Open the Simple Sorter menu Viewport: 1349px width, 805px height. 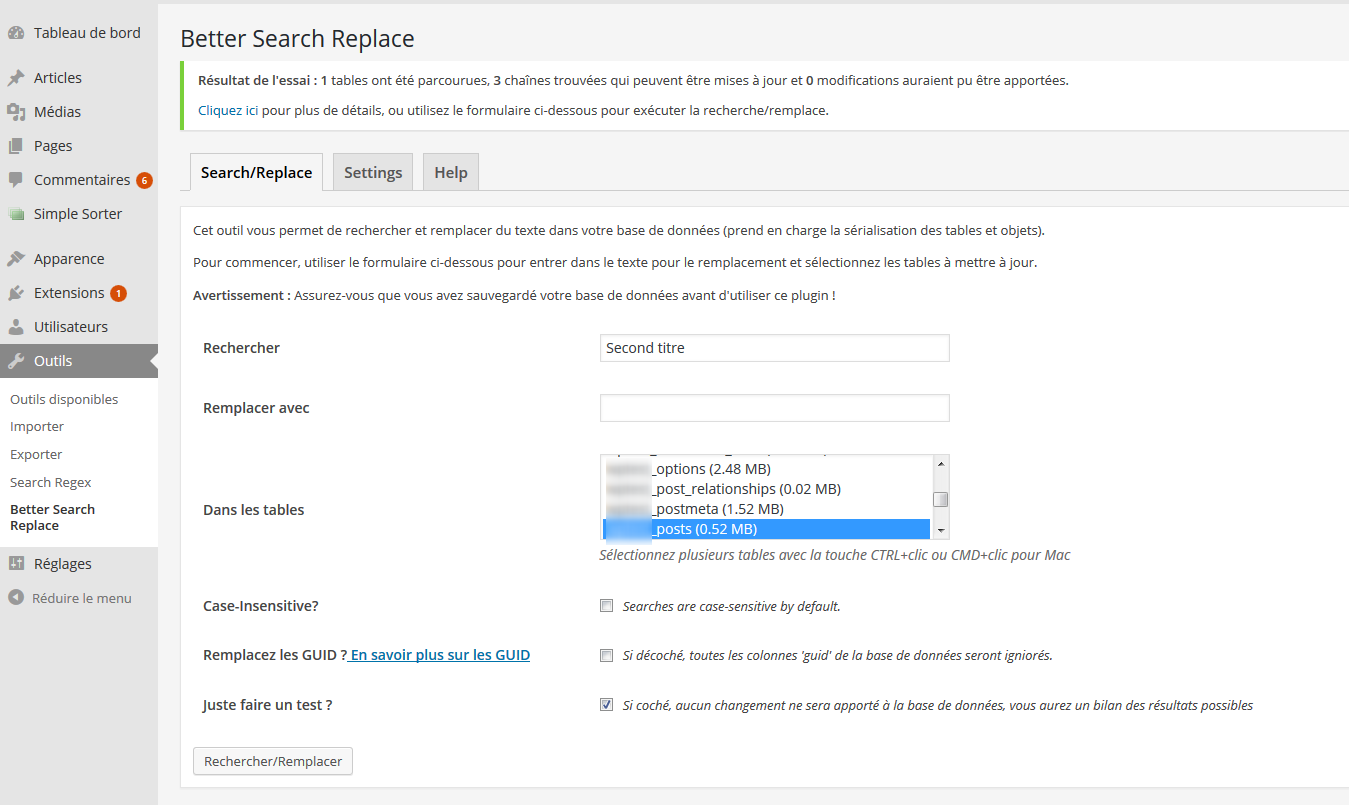point(79,214)
